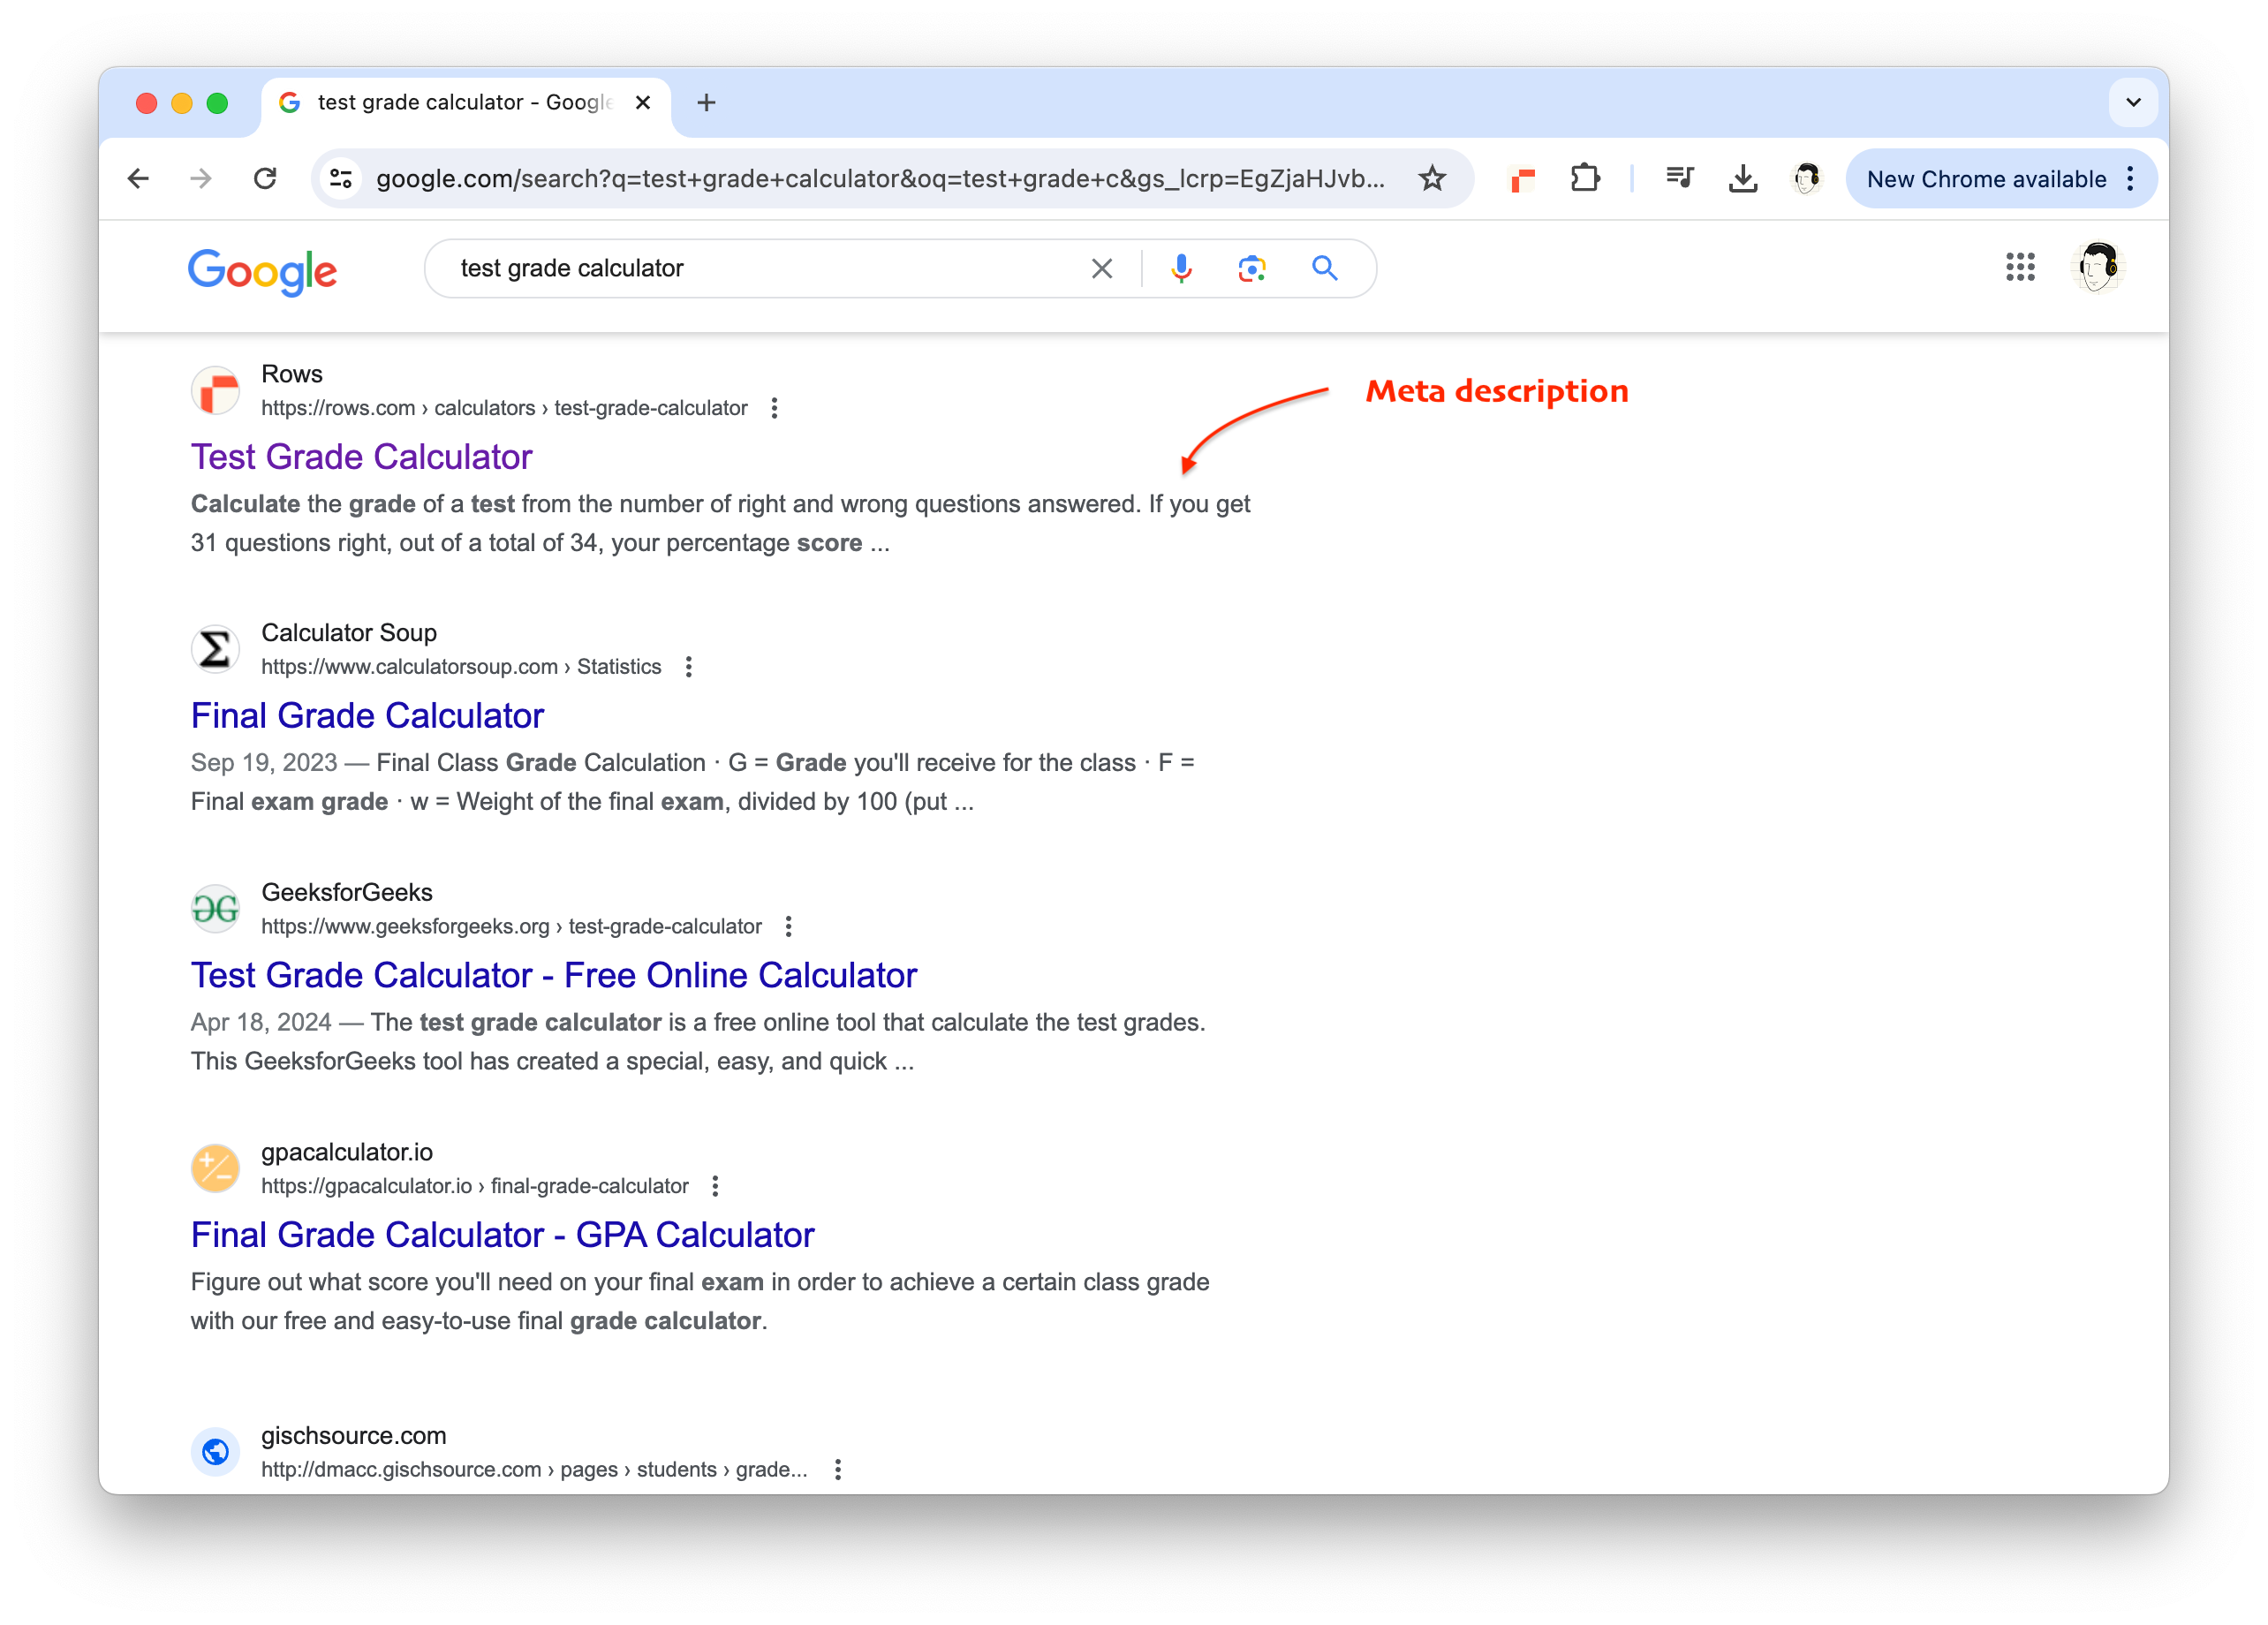Screen dimensions: 2268x1625
Task: Click the Rows site favicon
Action: click(215, 391)
